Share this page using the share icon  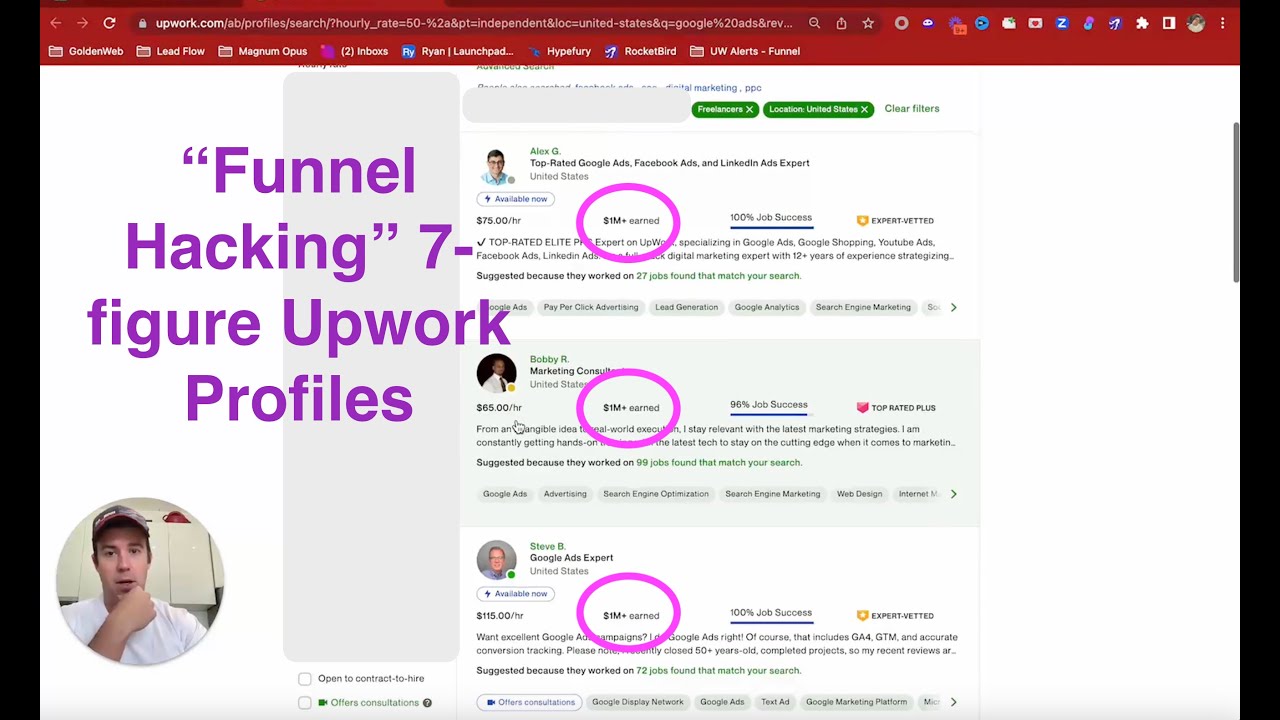tap(841, 23)
